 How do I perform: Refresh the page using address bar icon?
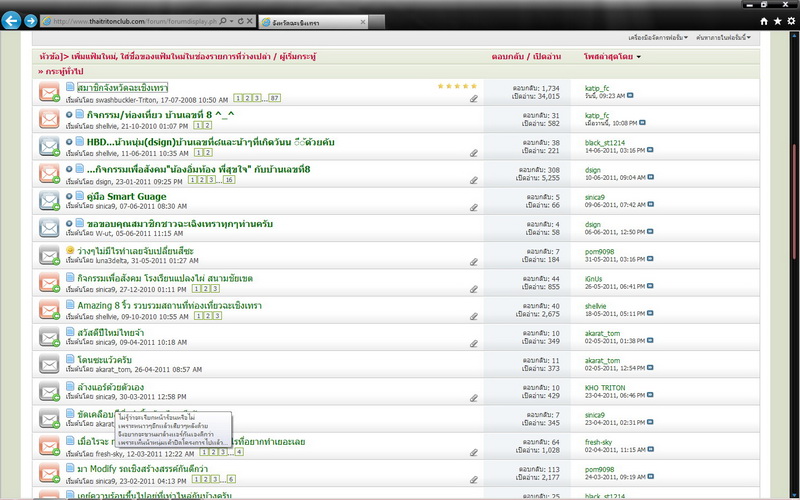[x=241, y=21]
